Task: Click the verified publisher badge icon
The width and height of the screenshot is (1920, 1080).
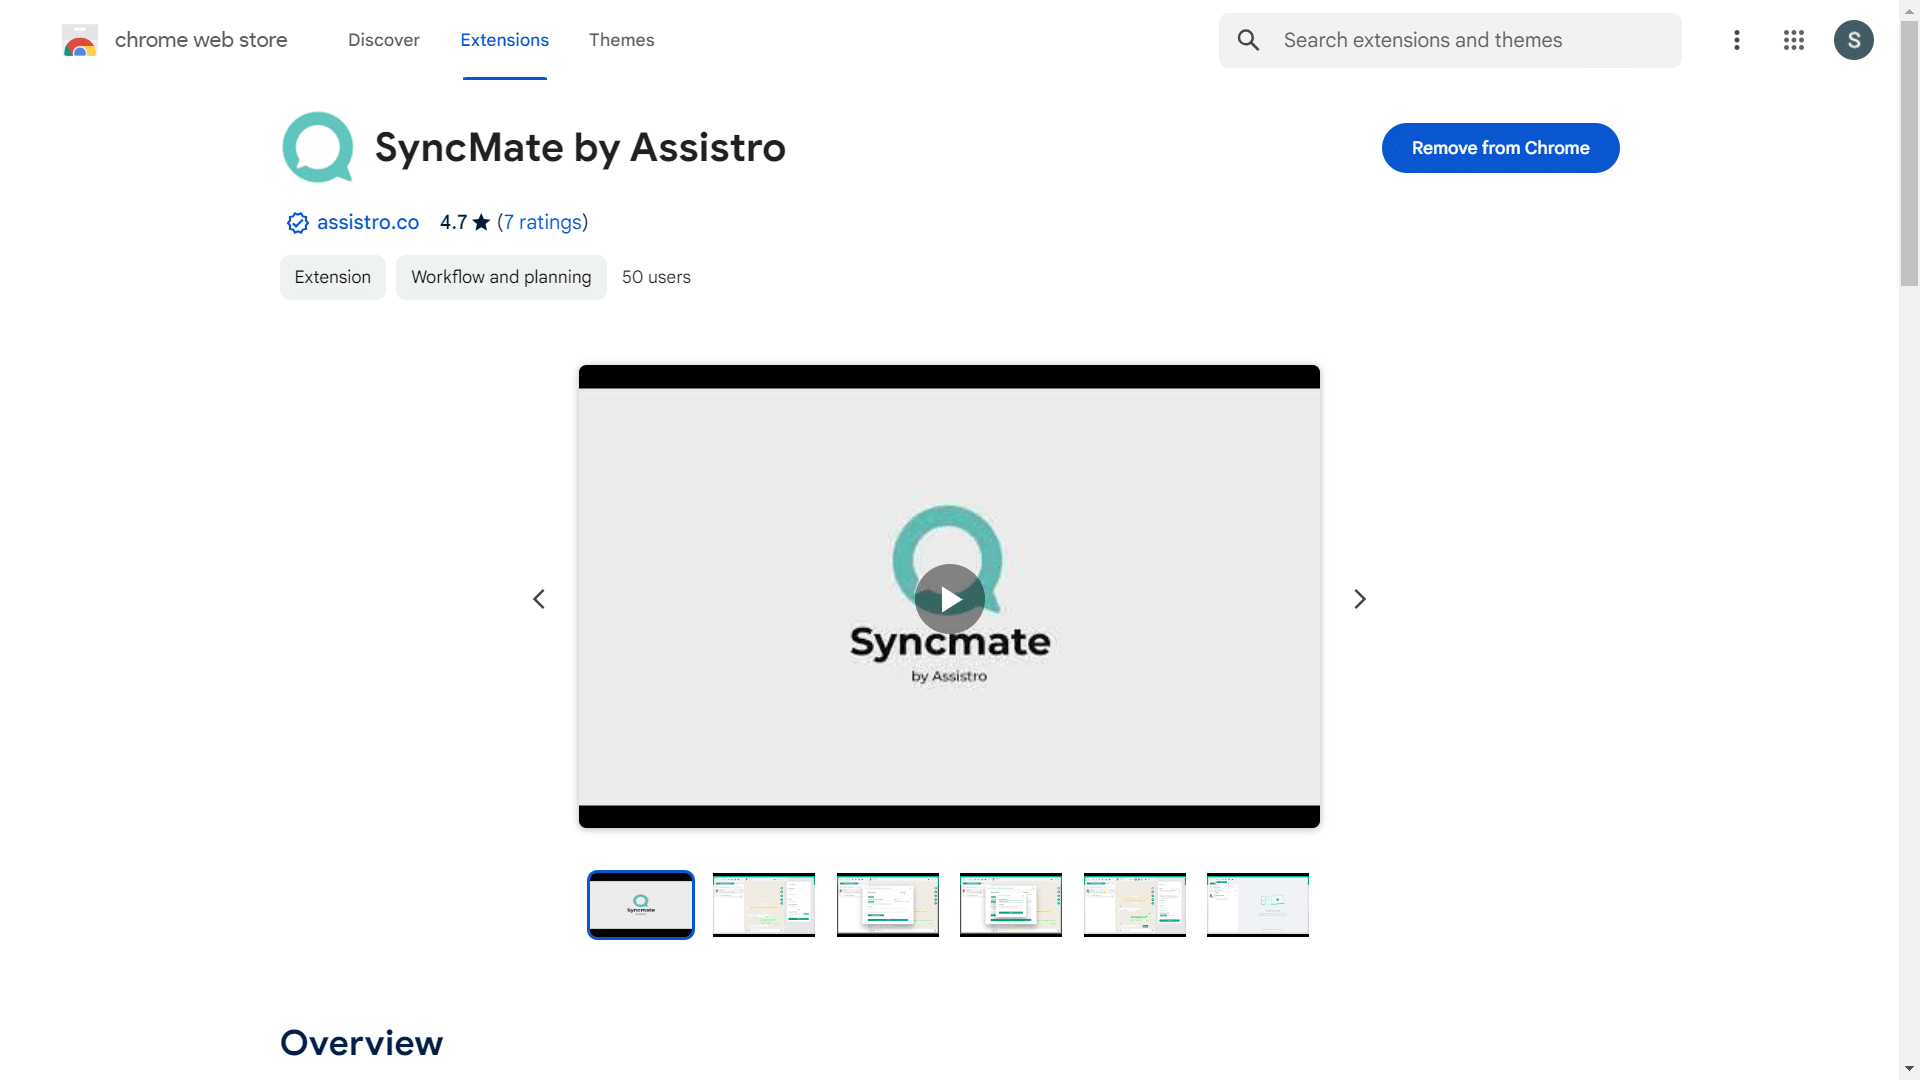Action: tap(297, 223)
